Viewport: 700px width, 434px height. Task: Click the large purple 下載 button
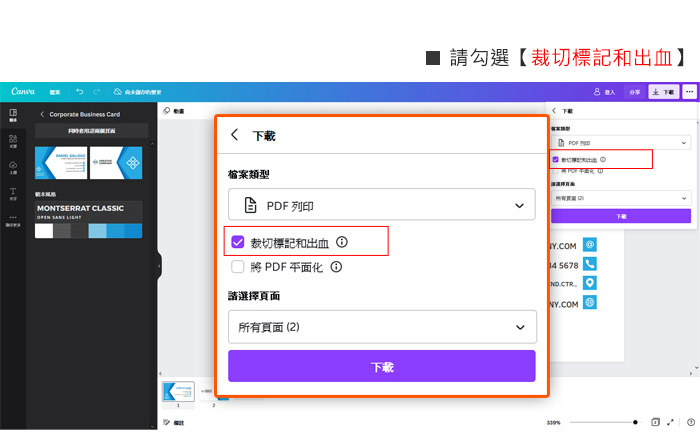click(381, 367)
